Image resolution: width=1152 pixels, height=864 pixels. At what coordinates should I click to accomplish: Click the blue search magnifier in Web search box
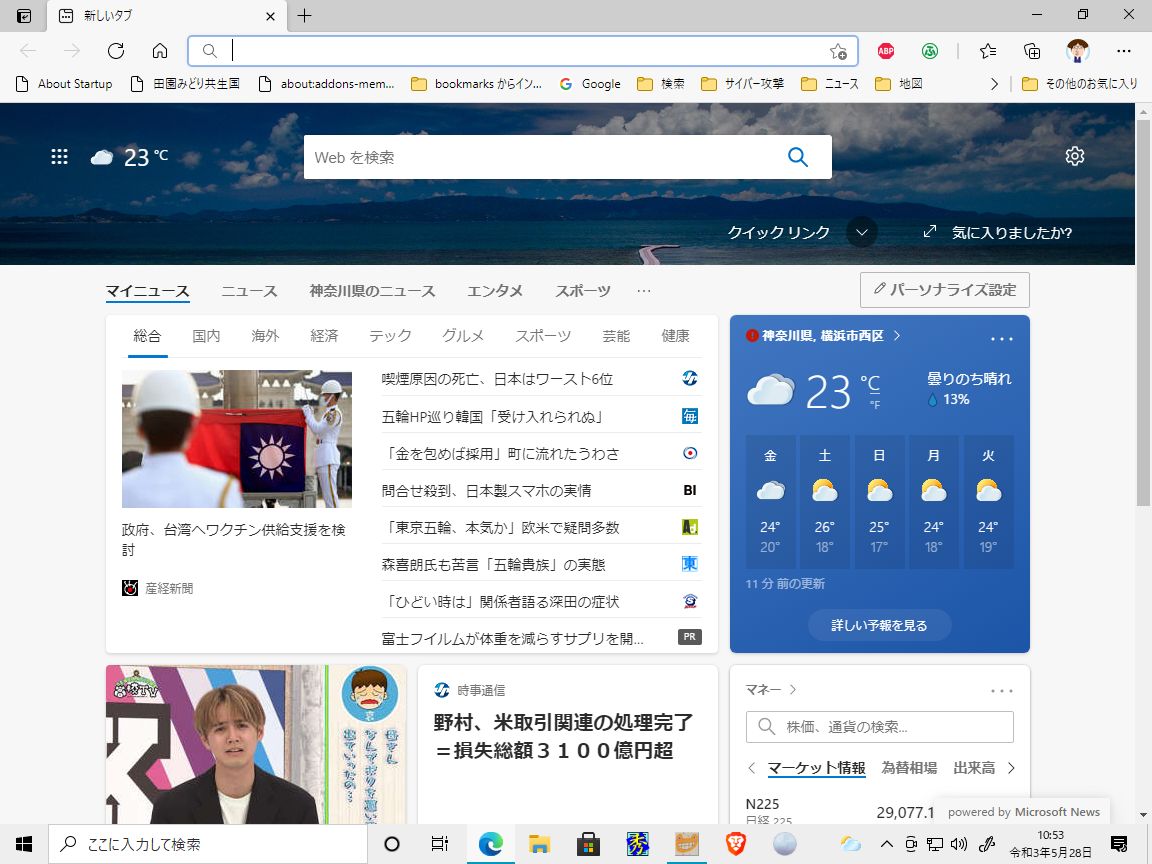pyautogui.click(x=798, y=156)
